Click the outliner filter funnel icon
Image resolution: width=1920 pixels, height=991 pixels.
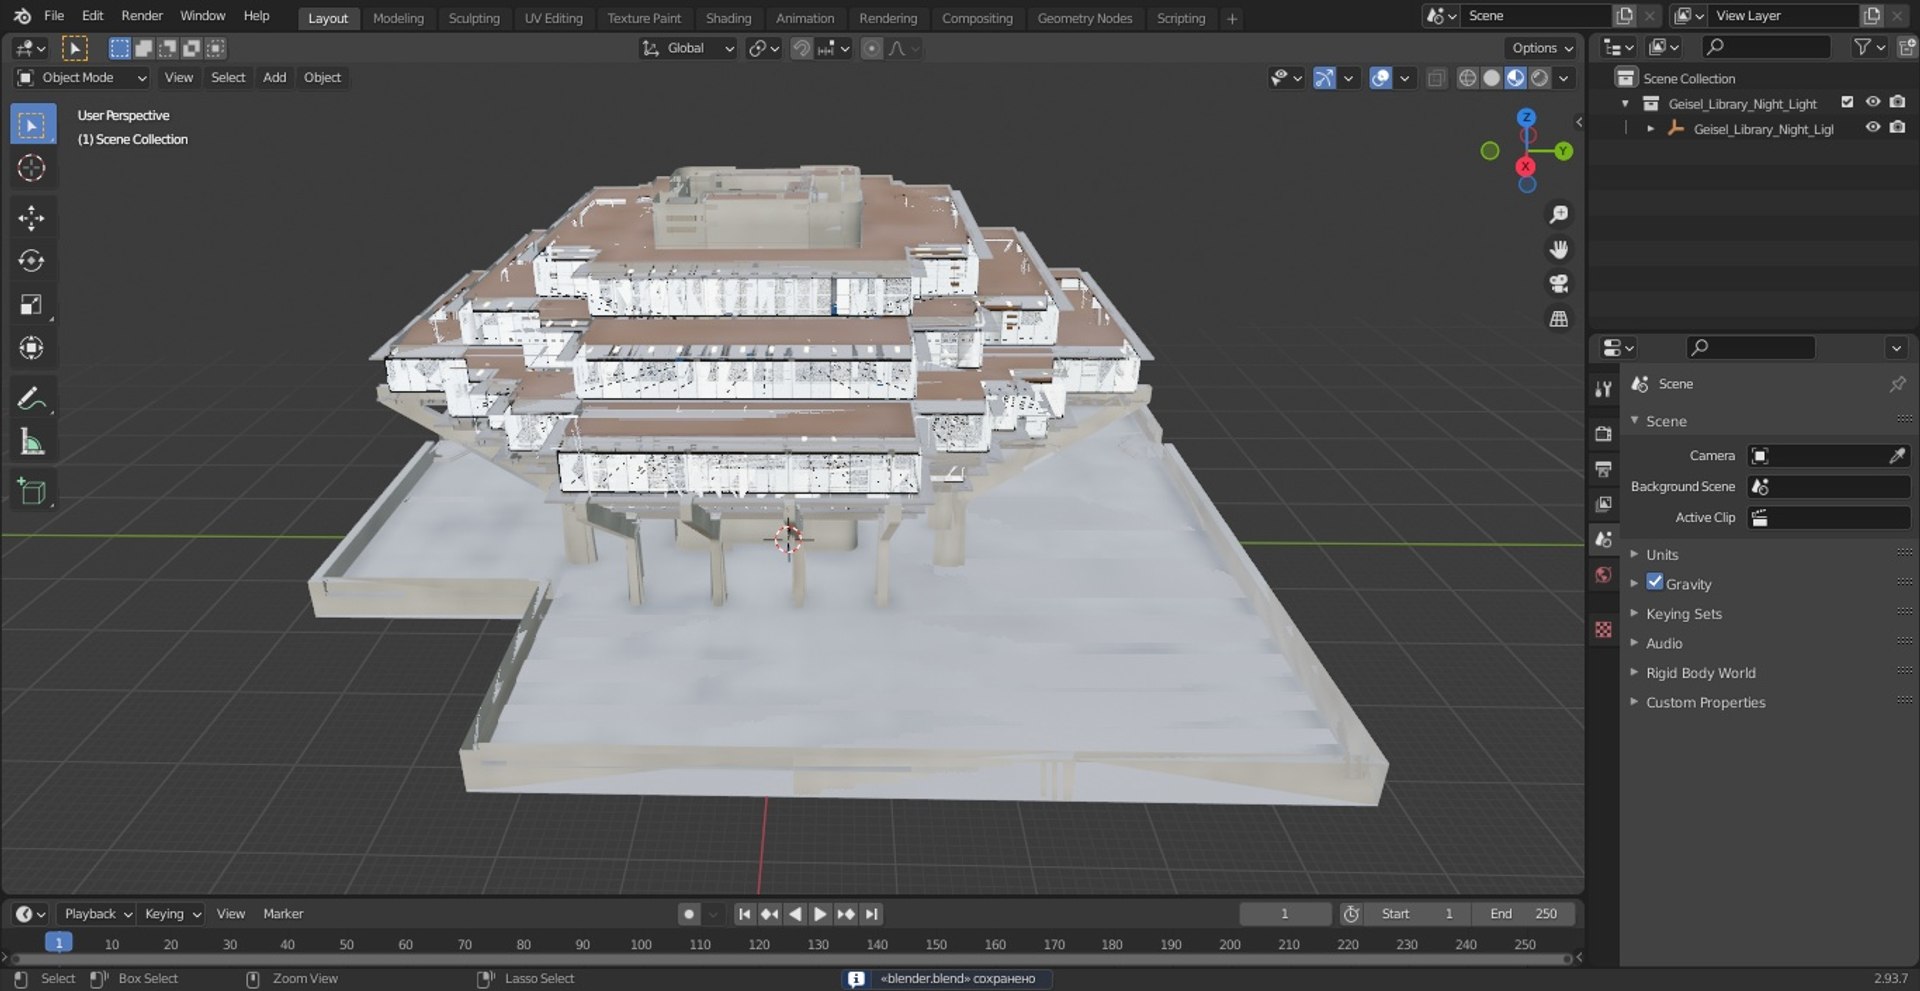point(1862,47)
